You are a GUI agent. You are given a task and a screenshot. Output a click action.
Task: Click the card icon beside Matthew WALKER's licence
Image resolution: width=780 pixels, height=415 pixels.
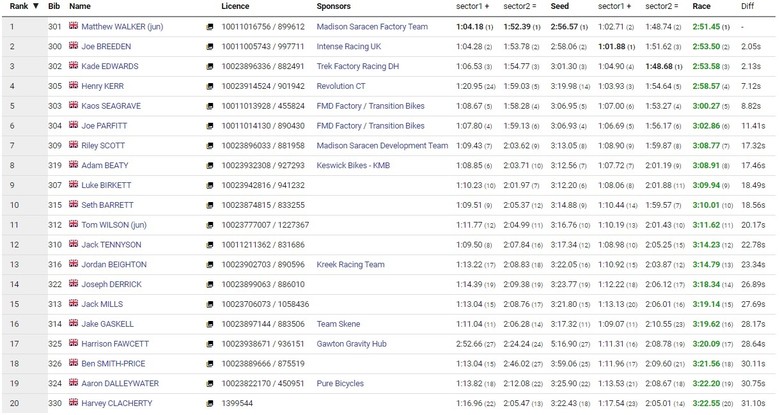pos(210,26)
